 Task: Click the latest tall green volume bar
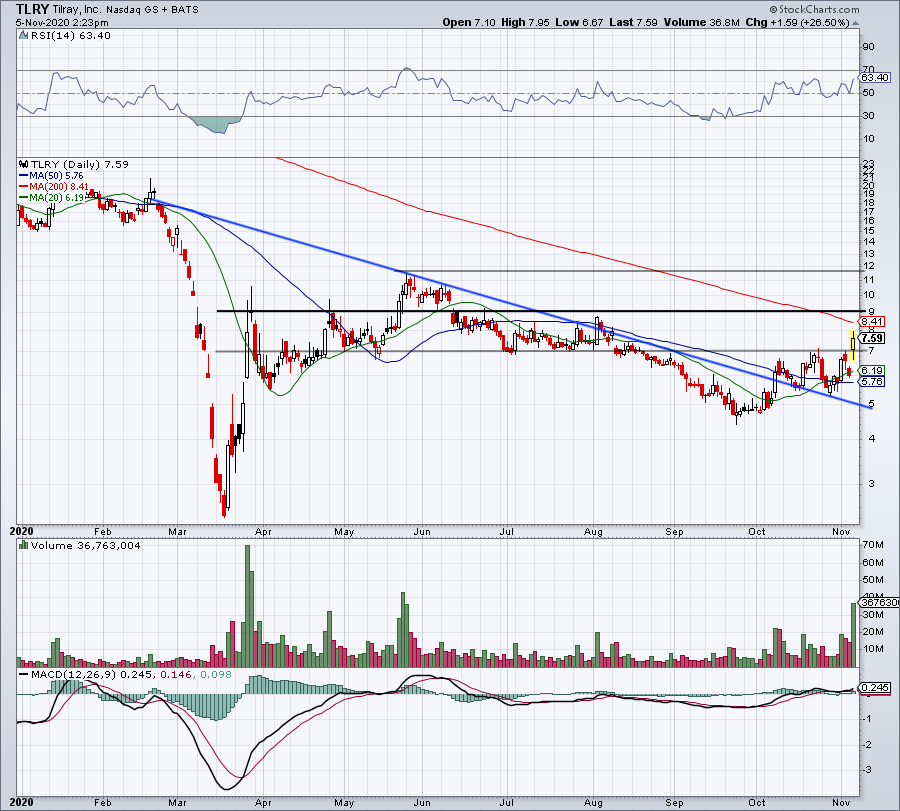[x=854, y=635]
